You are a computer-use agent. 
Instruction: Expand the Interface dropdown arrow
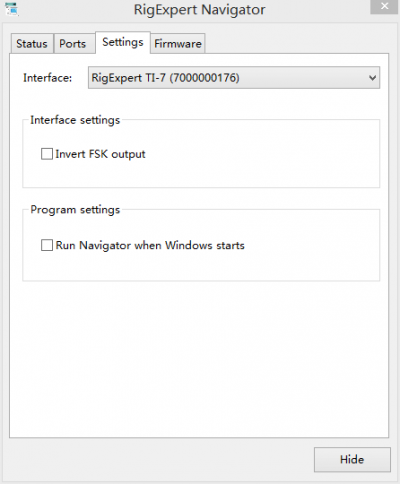(x=372, y=78)
